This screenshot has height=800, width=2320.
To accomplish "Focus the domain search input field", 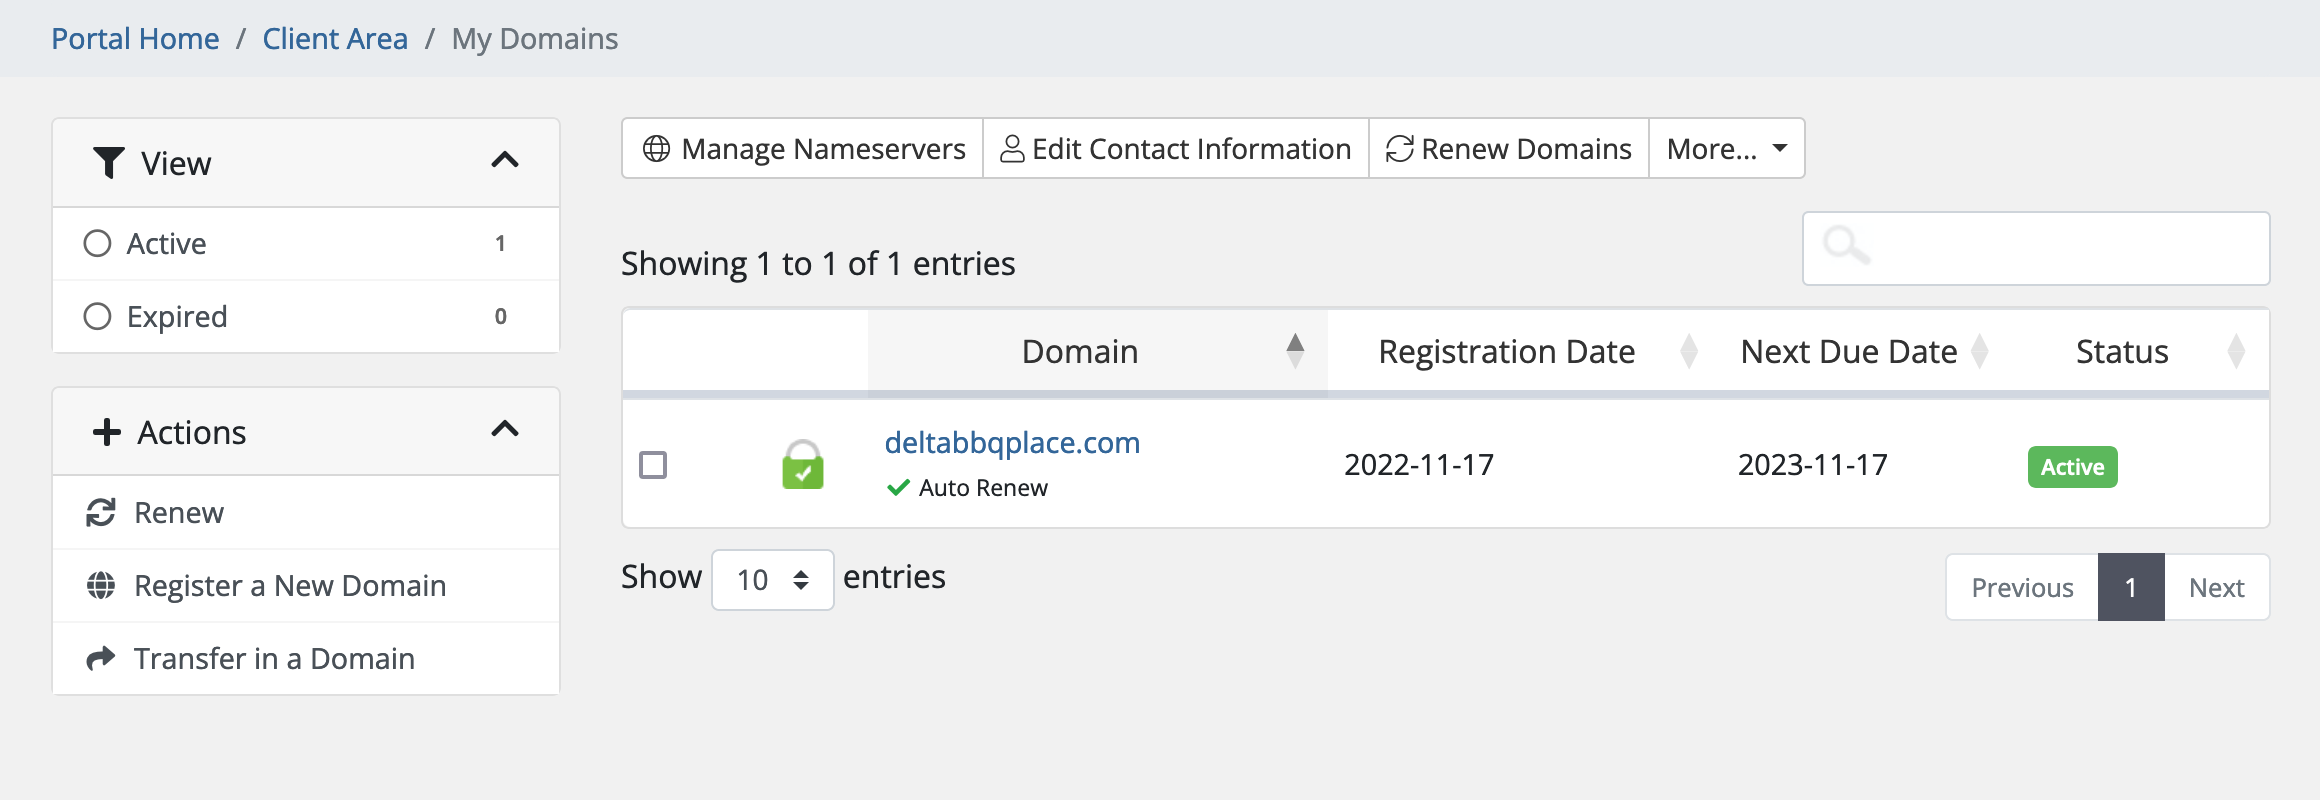I will (x=2036, y=248).
